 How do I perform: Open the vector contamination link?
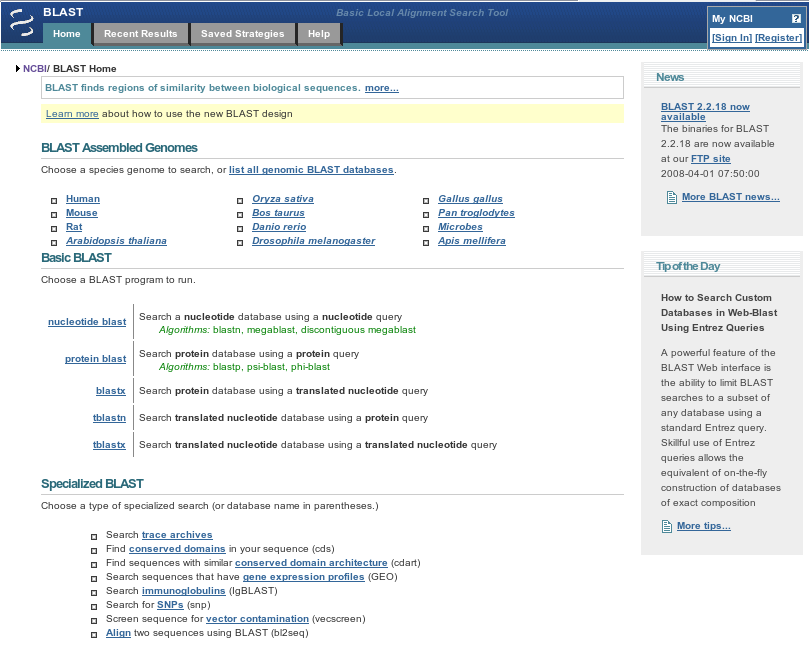click(x=257, y=619)
